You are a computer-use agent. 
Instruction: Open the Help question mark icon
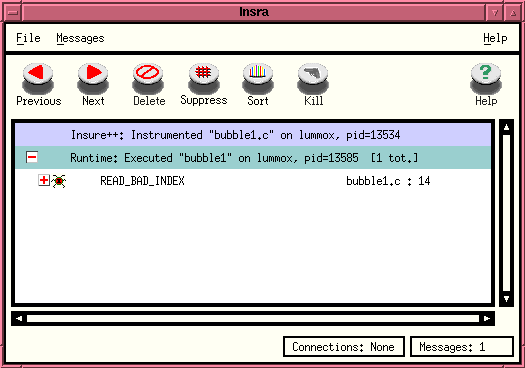(485, 78)
